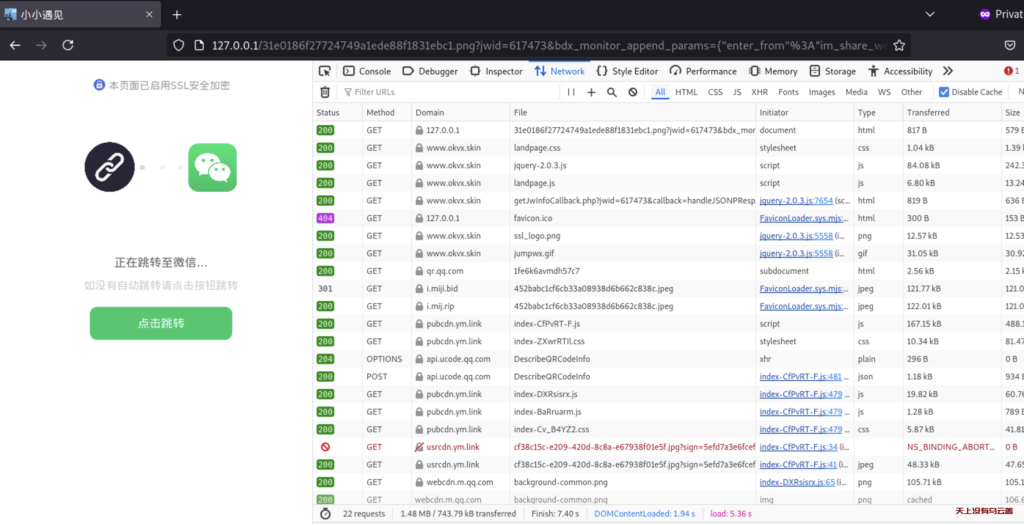Reload the page with refresh icon
This screenshot has width=1024, height=525.
pos(68,45)
